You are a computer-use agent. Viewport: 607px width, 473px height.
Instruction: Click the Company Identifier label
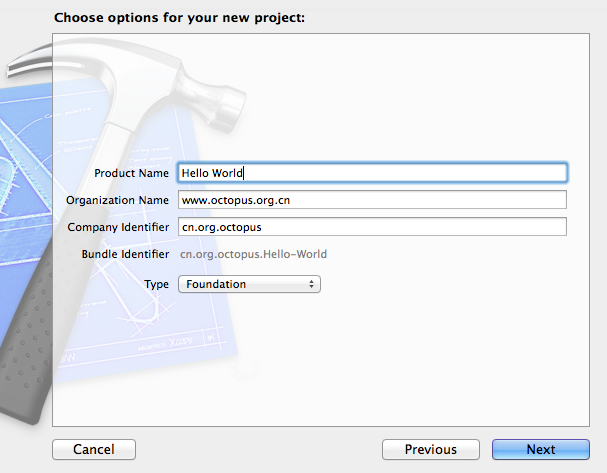(118, 227)
